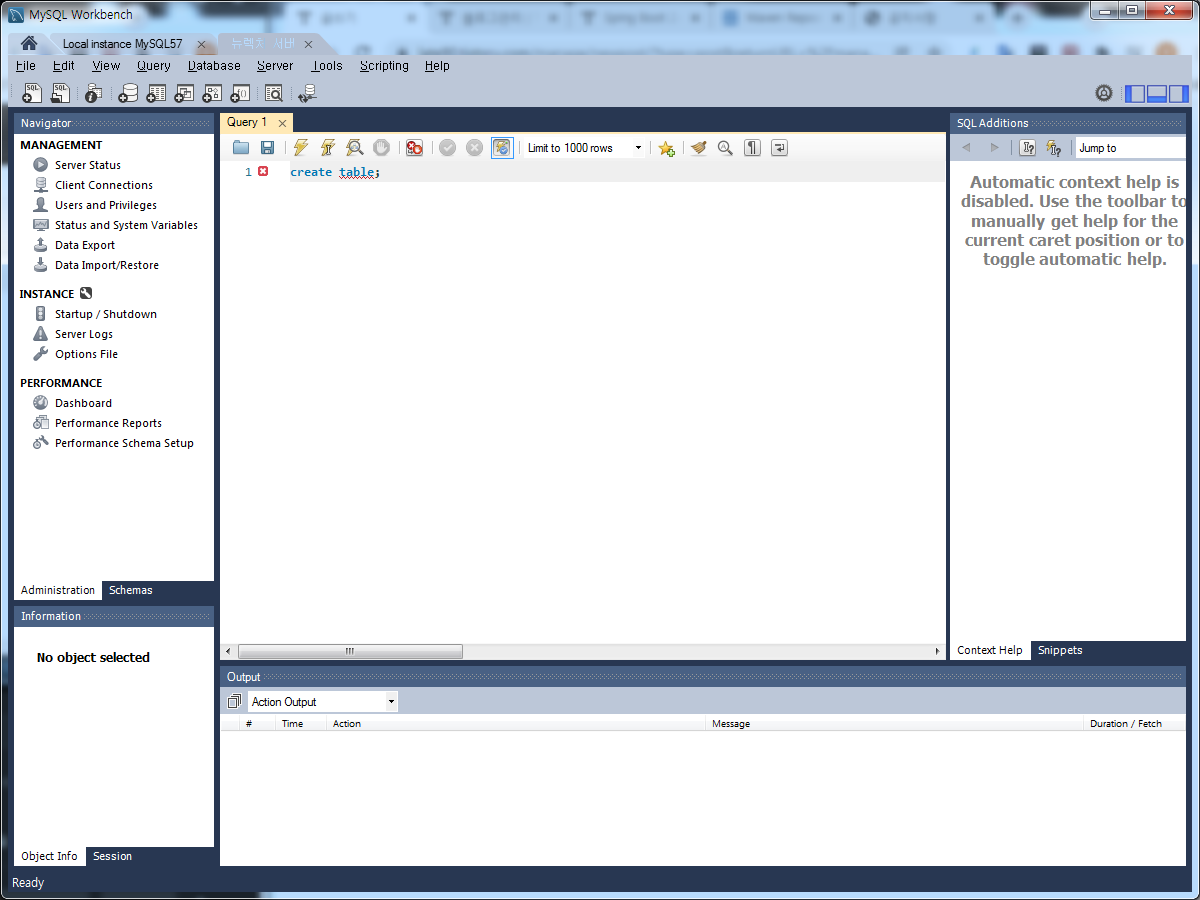1200x900 pixels.
Task: Open the performance Dashboard
Action: [x=83, y=403]
